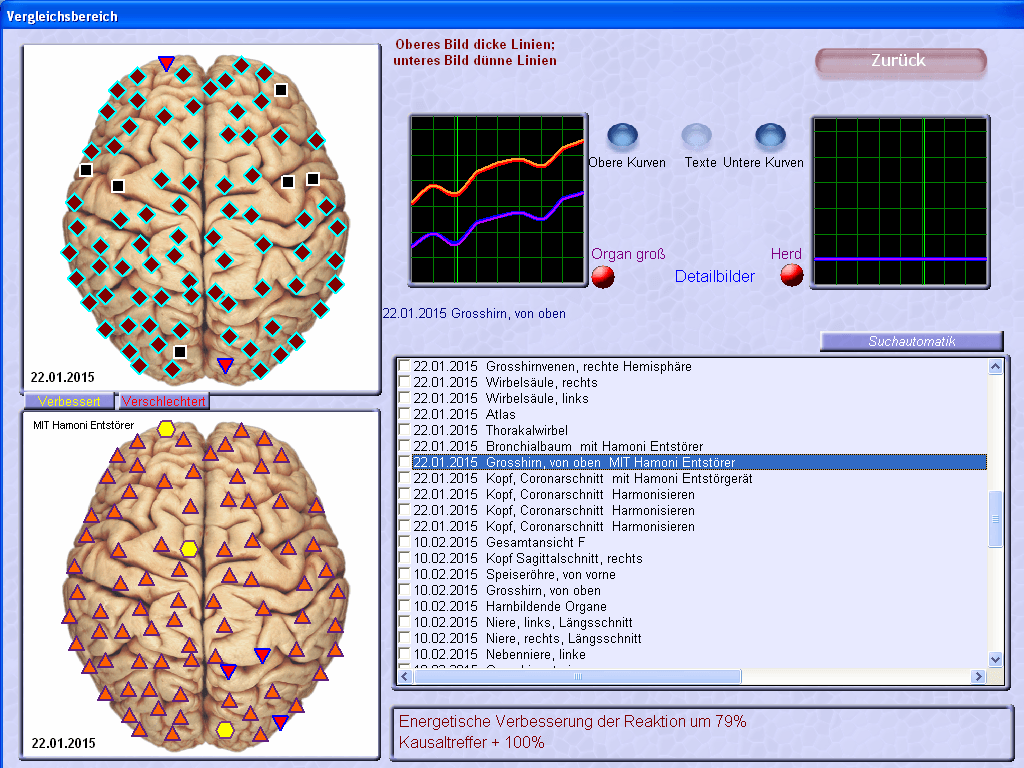Click horizontal scrollbar right arrow
The image size is (1024, 768).
tap(978, 676)
